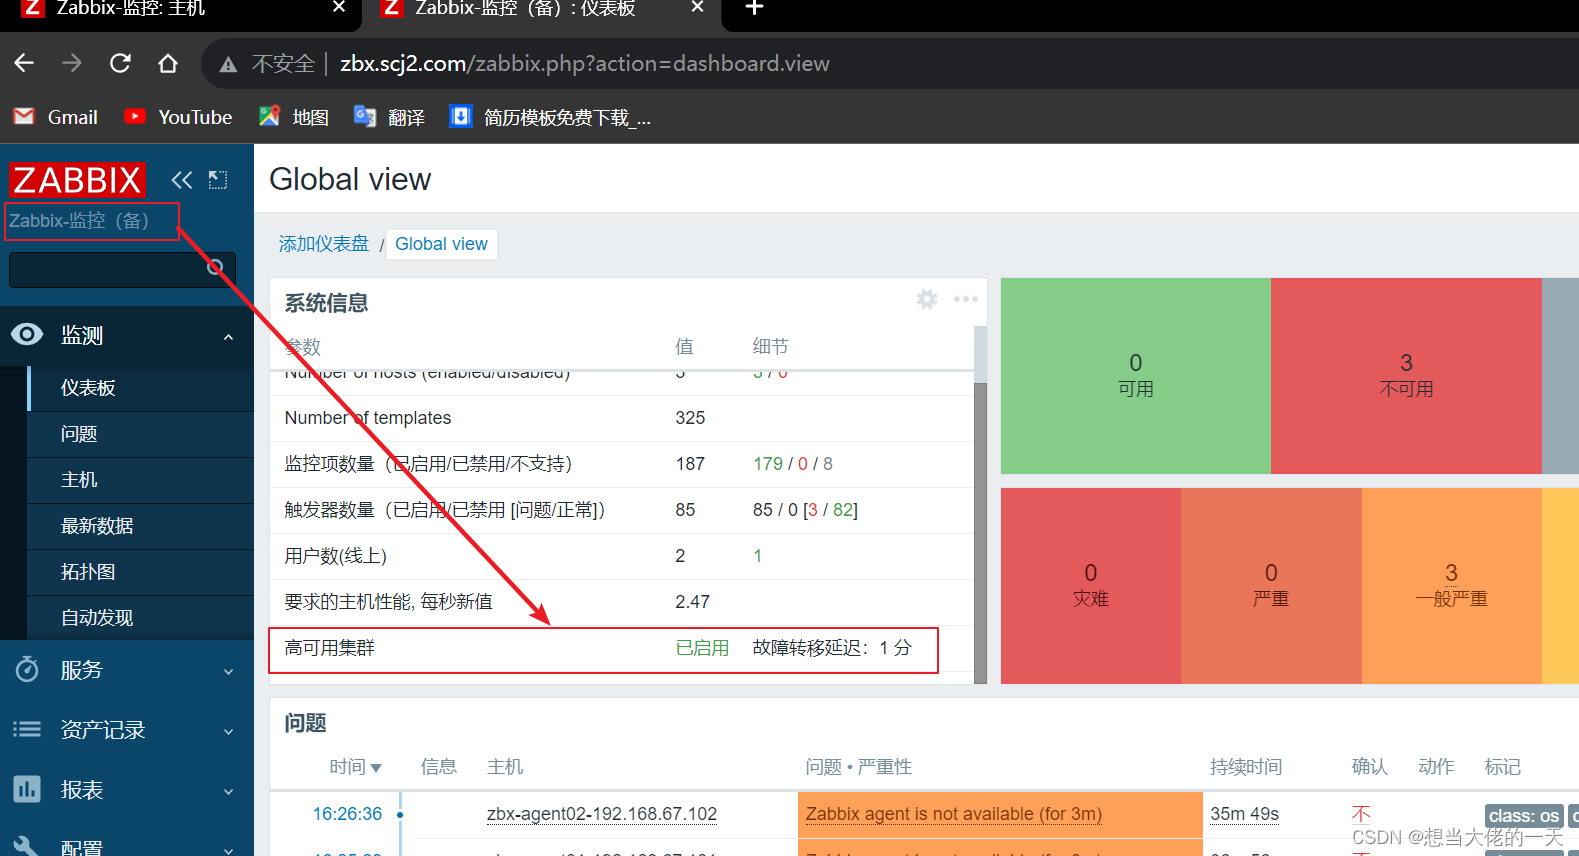The image size is (1579, 856).
Task: Click the 179 enabled items value
Action: (768, 464)
